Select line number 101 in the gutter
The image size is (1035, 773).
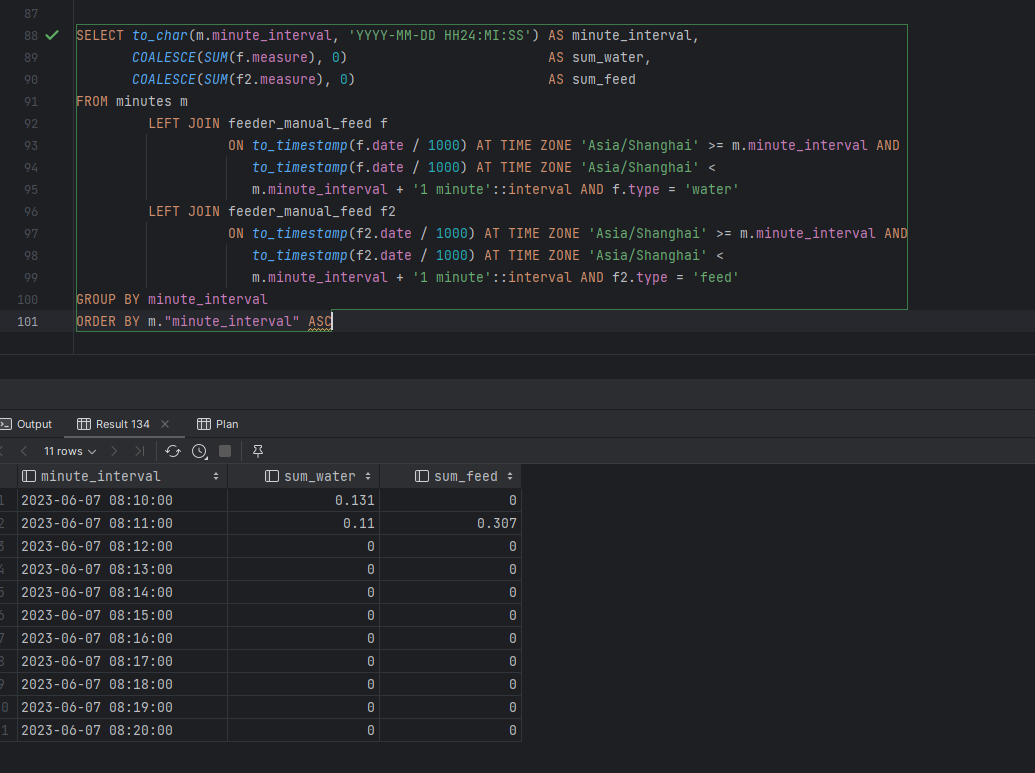pyautogui.click(x=27, y=321)
